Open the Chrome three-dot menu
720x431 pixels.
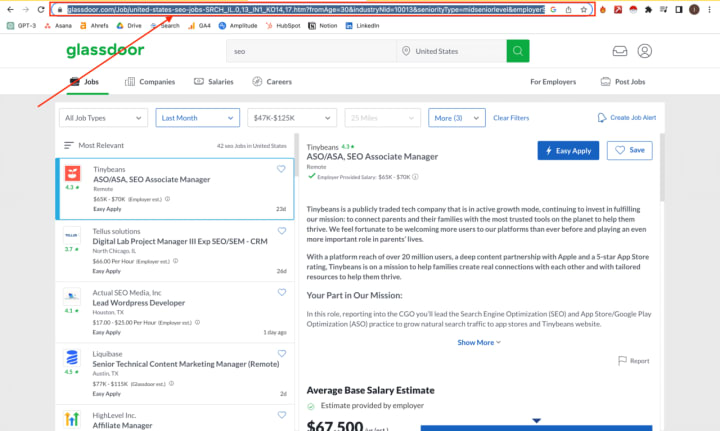[709, 9]
